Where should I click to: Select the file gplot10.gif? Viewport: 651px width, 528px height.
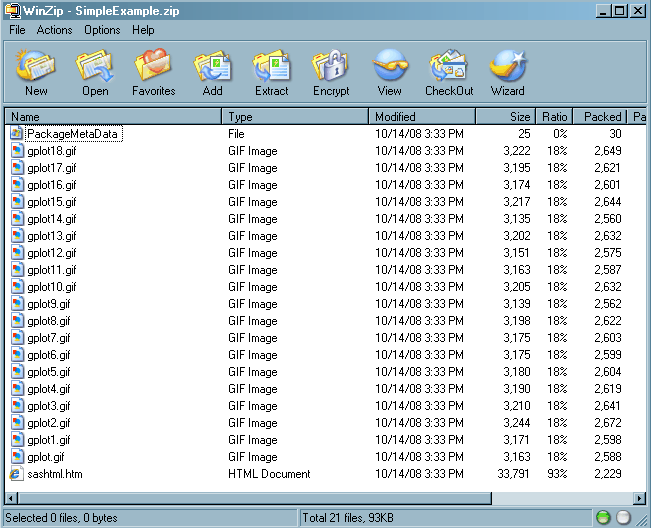point(51,287)
